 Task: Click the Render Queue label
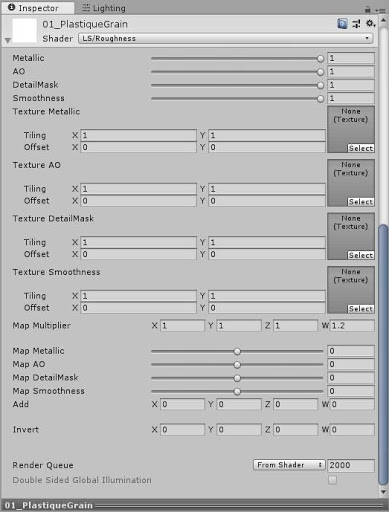click(x=43, y=465)
